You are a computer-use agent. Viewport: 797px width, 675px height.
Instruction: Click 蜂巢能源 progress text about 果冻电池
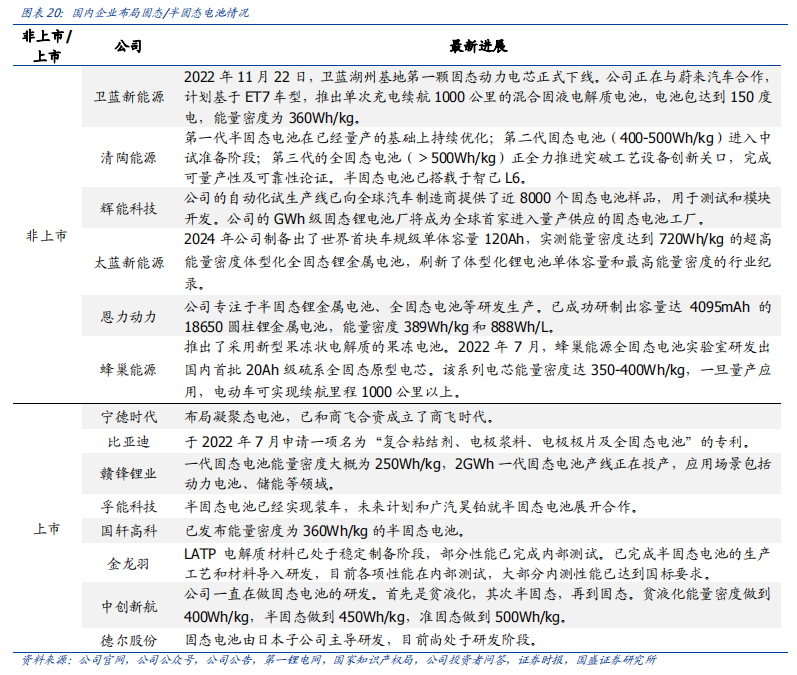pyautogui.click(x=478, y=370)
